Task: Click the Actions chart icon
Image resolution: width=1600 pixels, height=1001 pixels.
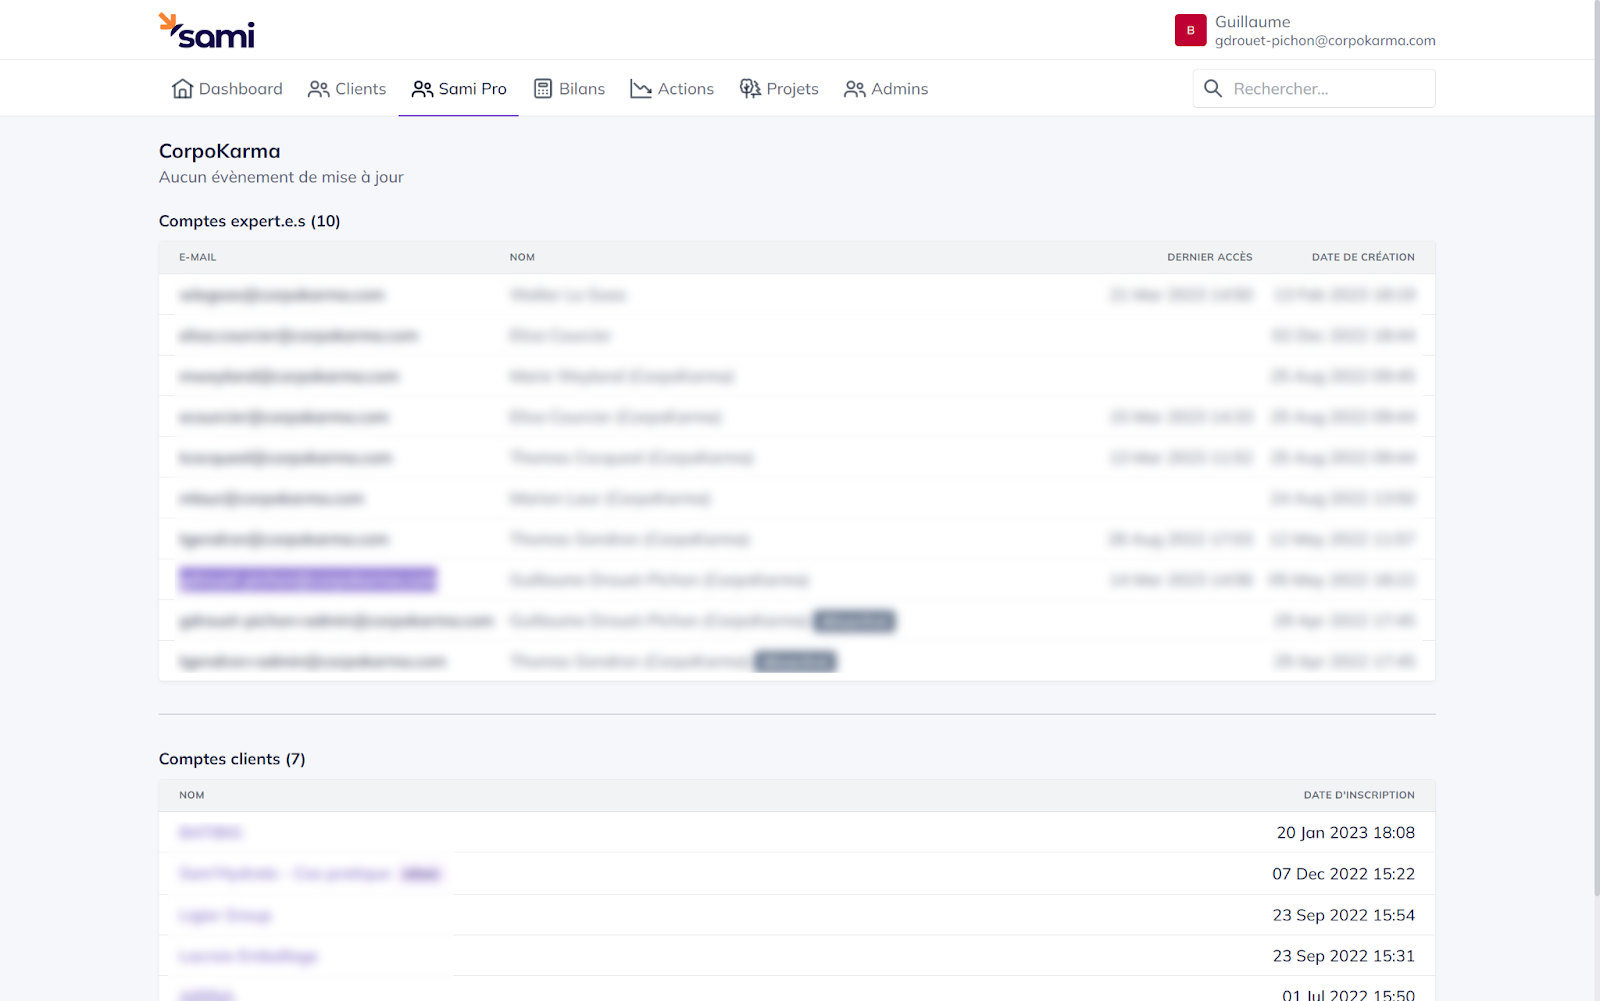Action: pyautogui.click(x=641, y=89)
